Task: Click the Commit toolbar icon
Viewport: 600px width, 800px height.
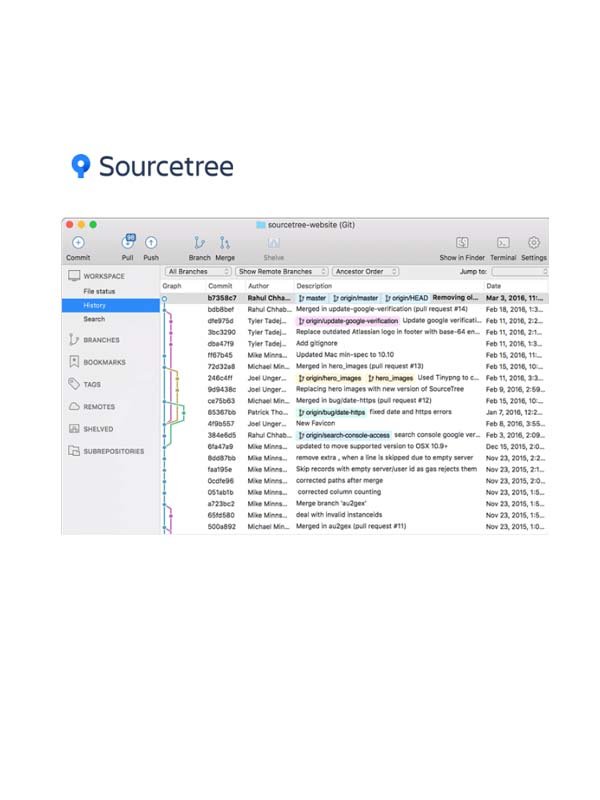Action: 78,243
